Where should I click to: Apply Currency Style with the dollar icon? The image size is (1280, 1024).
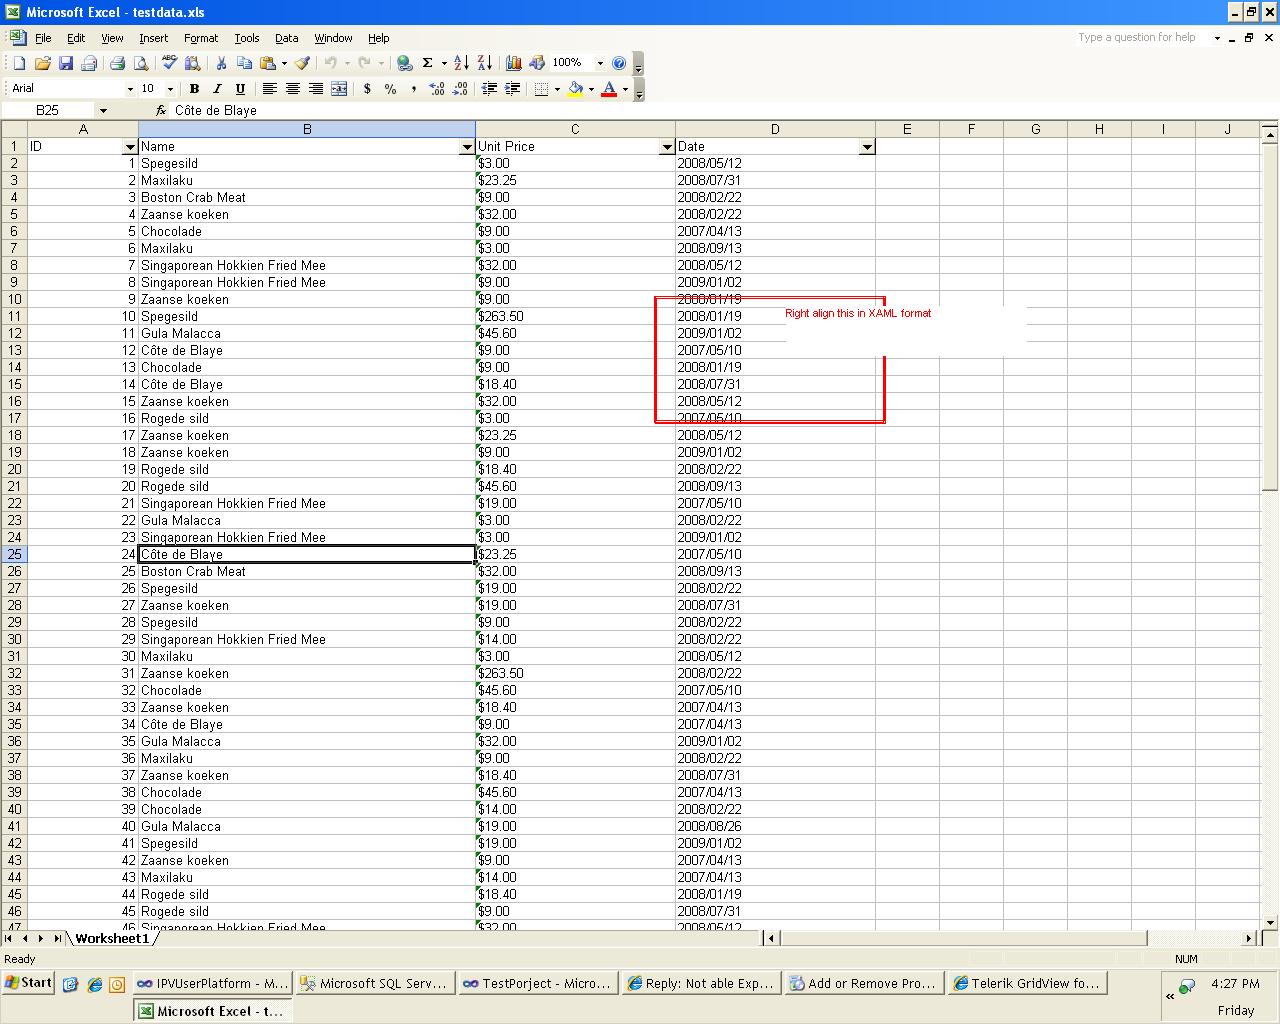pos(367,89)
